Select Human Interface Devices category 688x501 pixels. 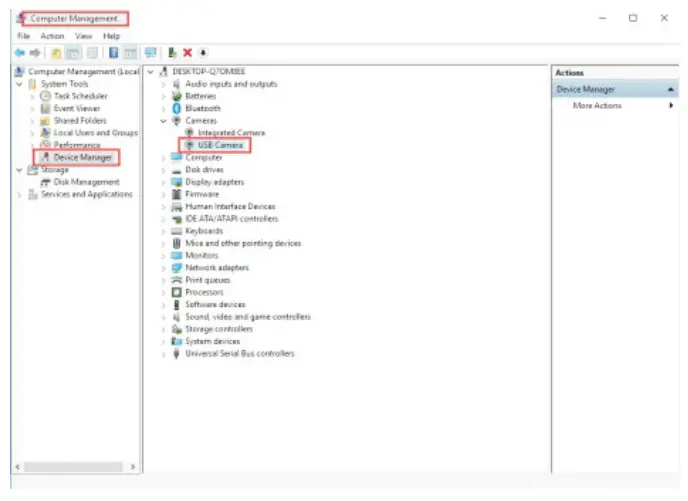pyautogui.click(x=230, y=206)
